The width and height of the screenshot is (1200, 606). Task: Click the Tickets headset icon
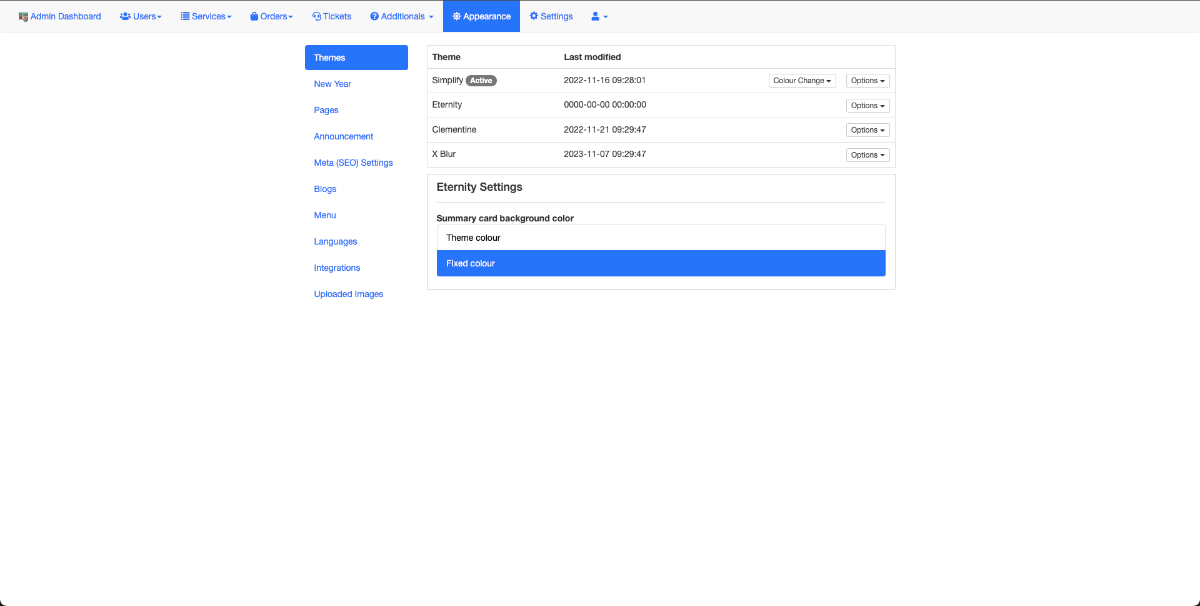316,17
